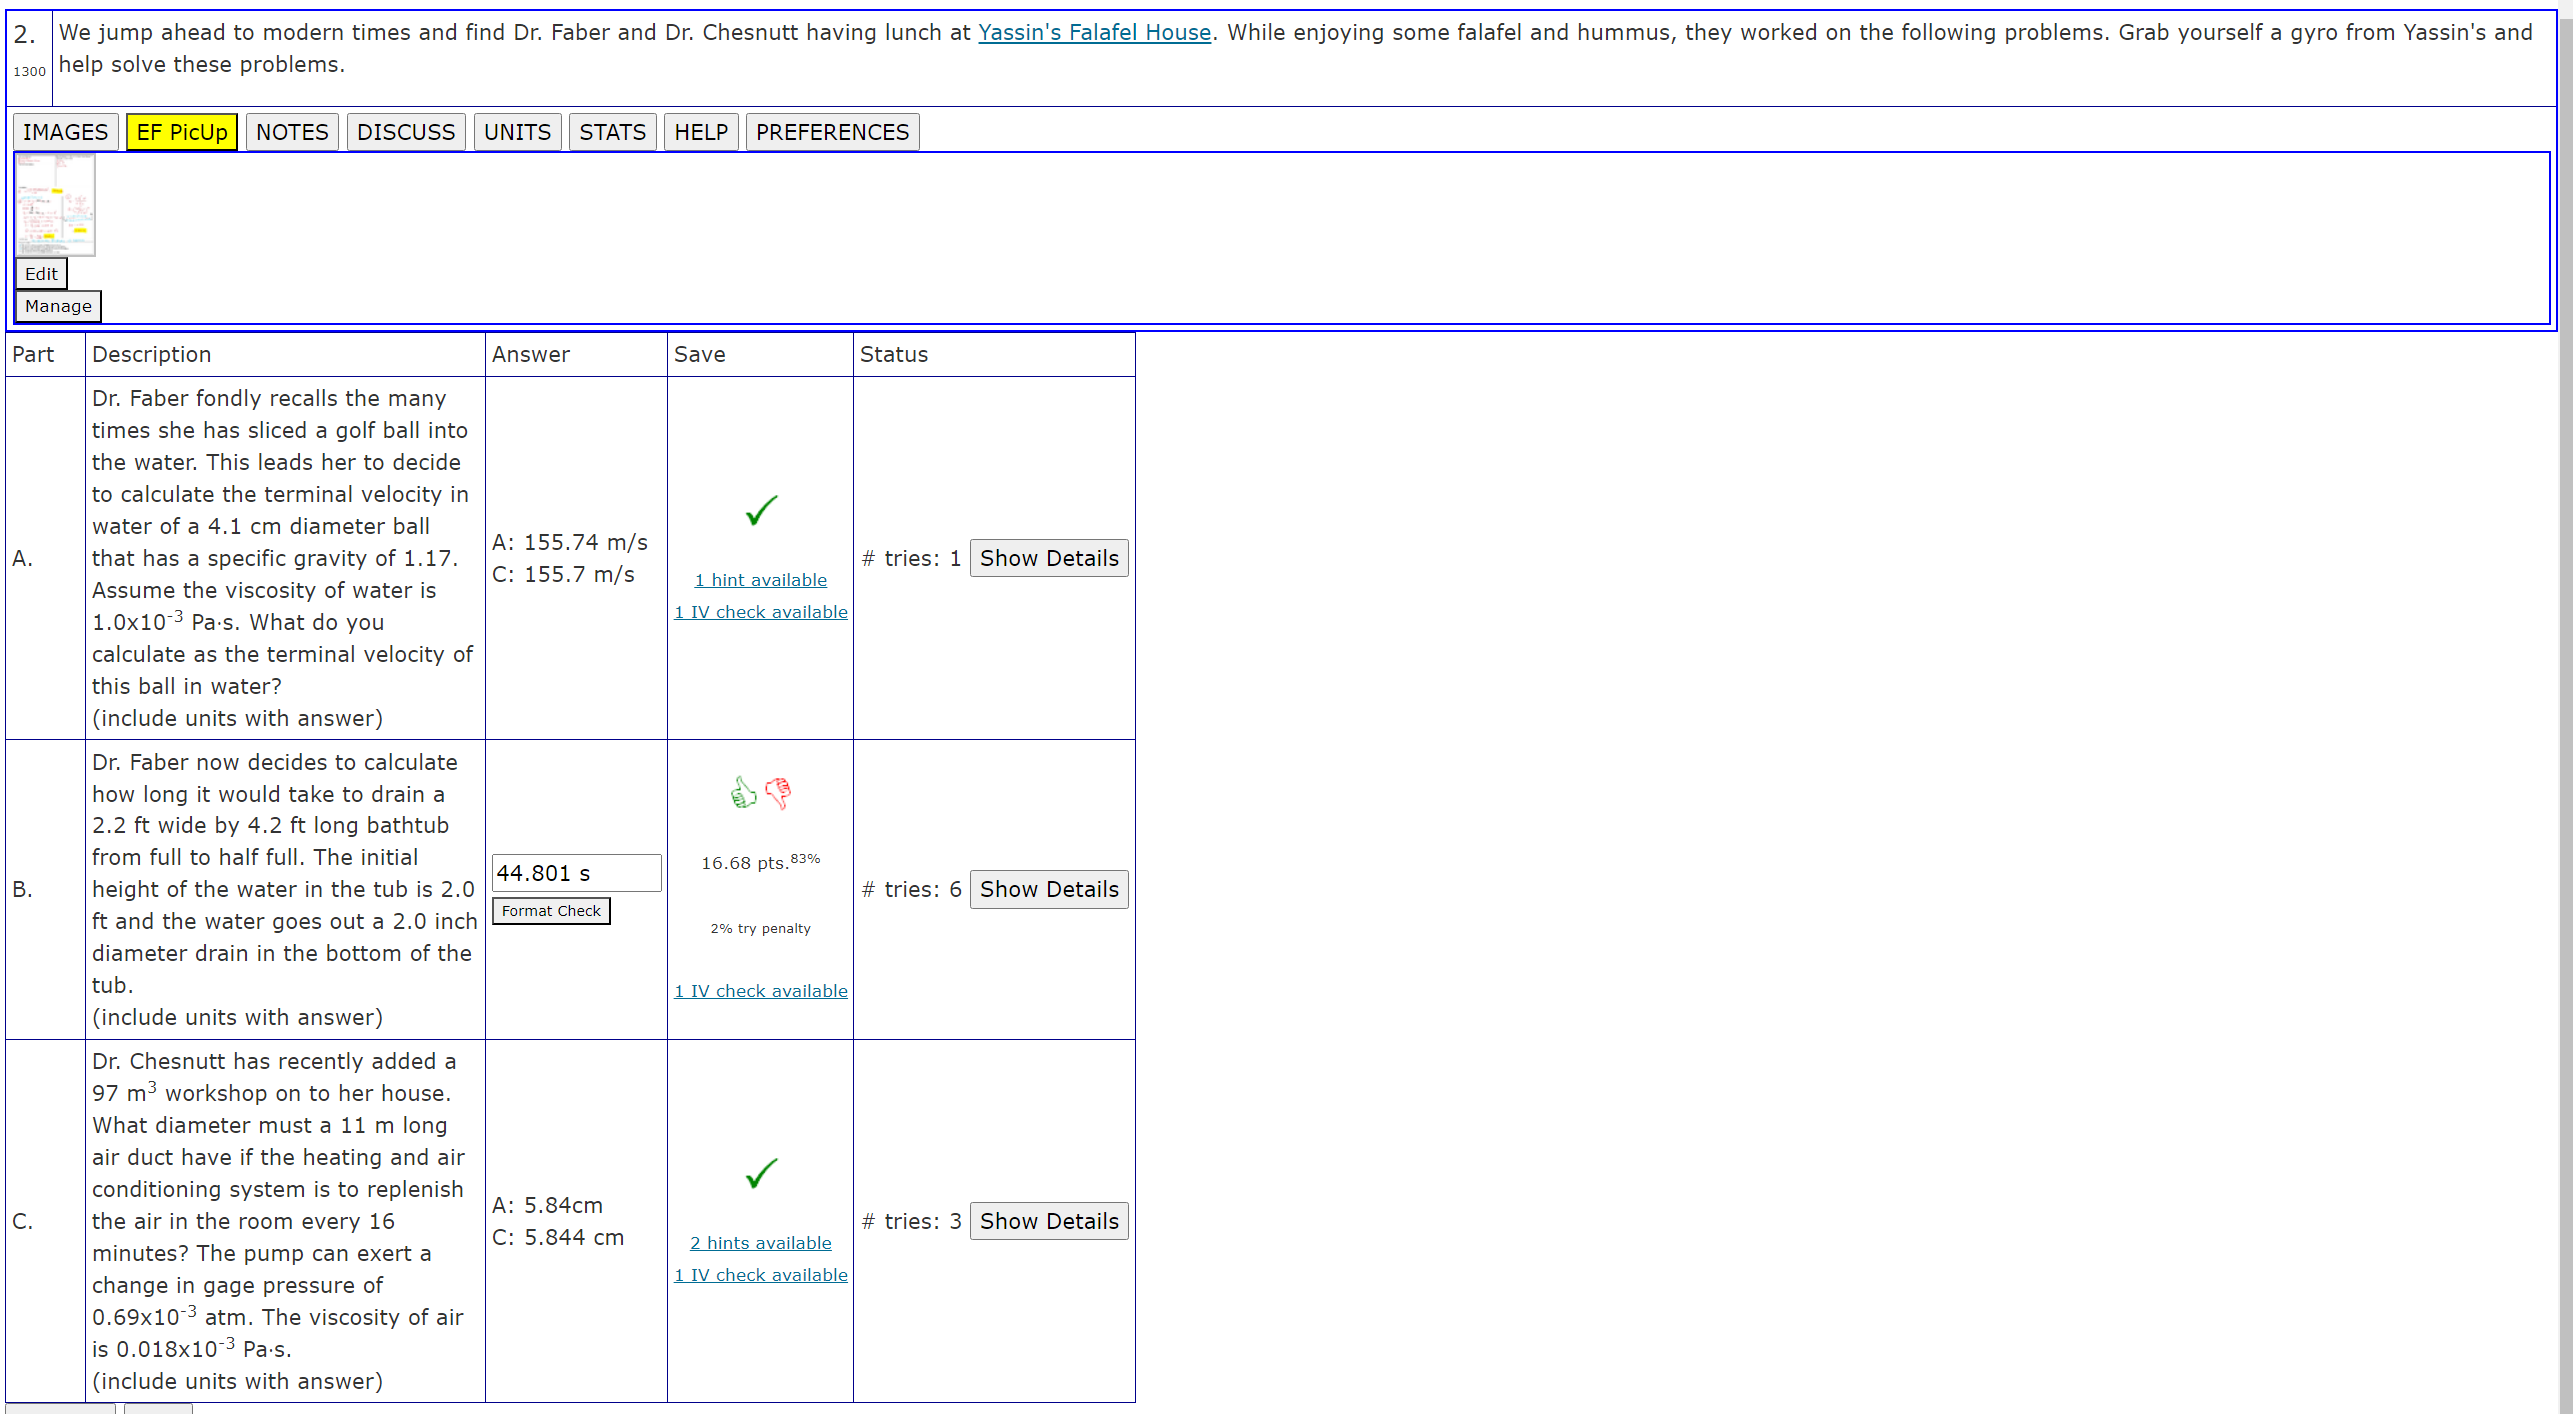Click the part B answer input field
The width and height of the screenshot is (2573, 1414).
coord(576,873)
